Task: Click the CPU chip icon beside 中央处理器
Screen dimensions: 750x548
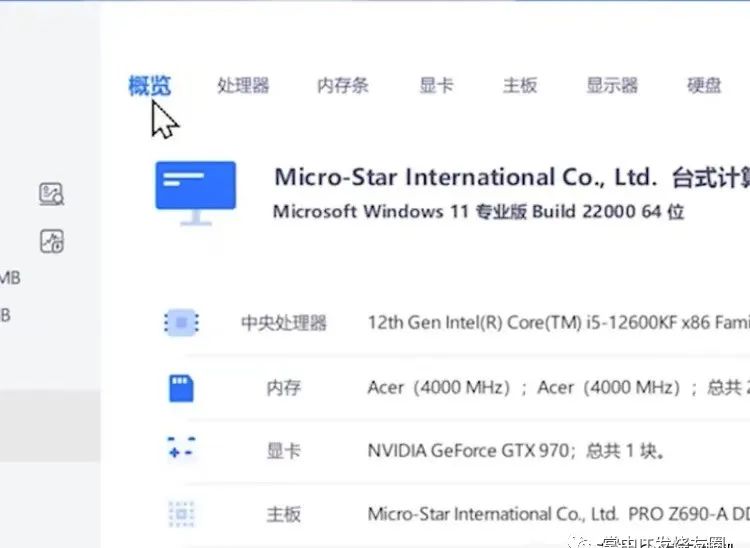Action: 181,322
